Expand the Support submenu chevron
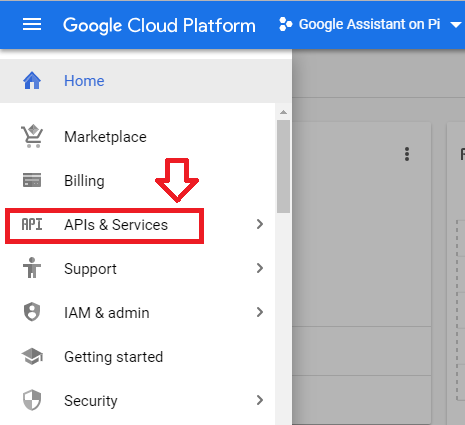465x425 pixels. point(260,268)
